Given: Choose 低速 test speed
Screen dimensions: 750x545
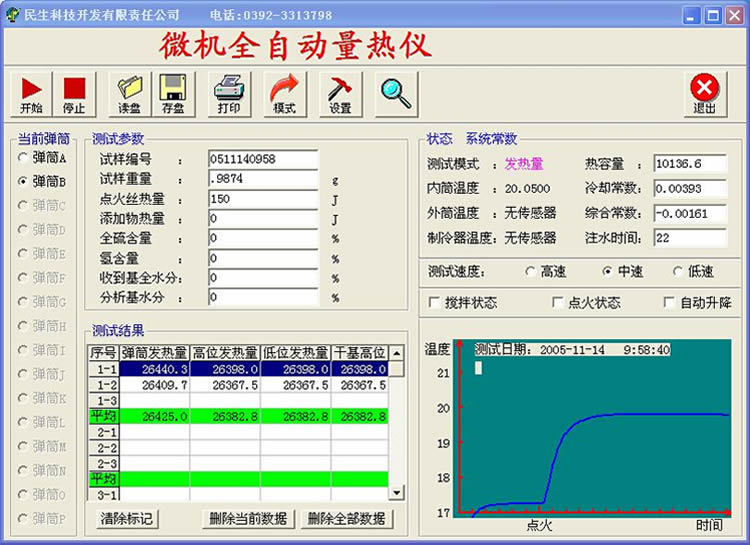Looking at the screenshot, I should 677,271.
